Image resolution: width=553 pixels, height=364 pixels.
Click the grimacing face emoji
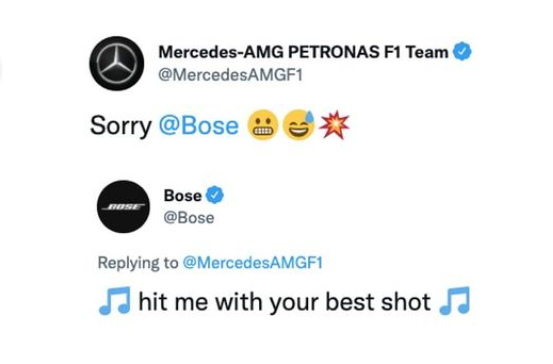[x=263, y=126]
